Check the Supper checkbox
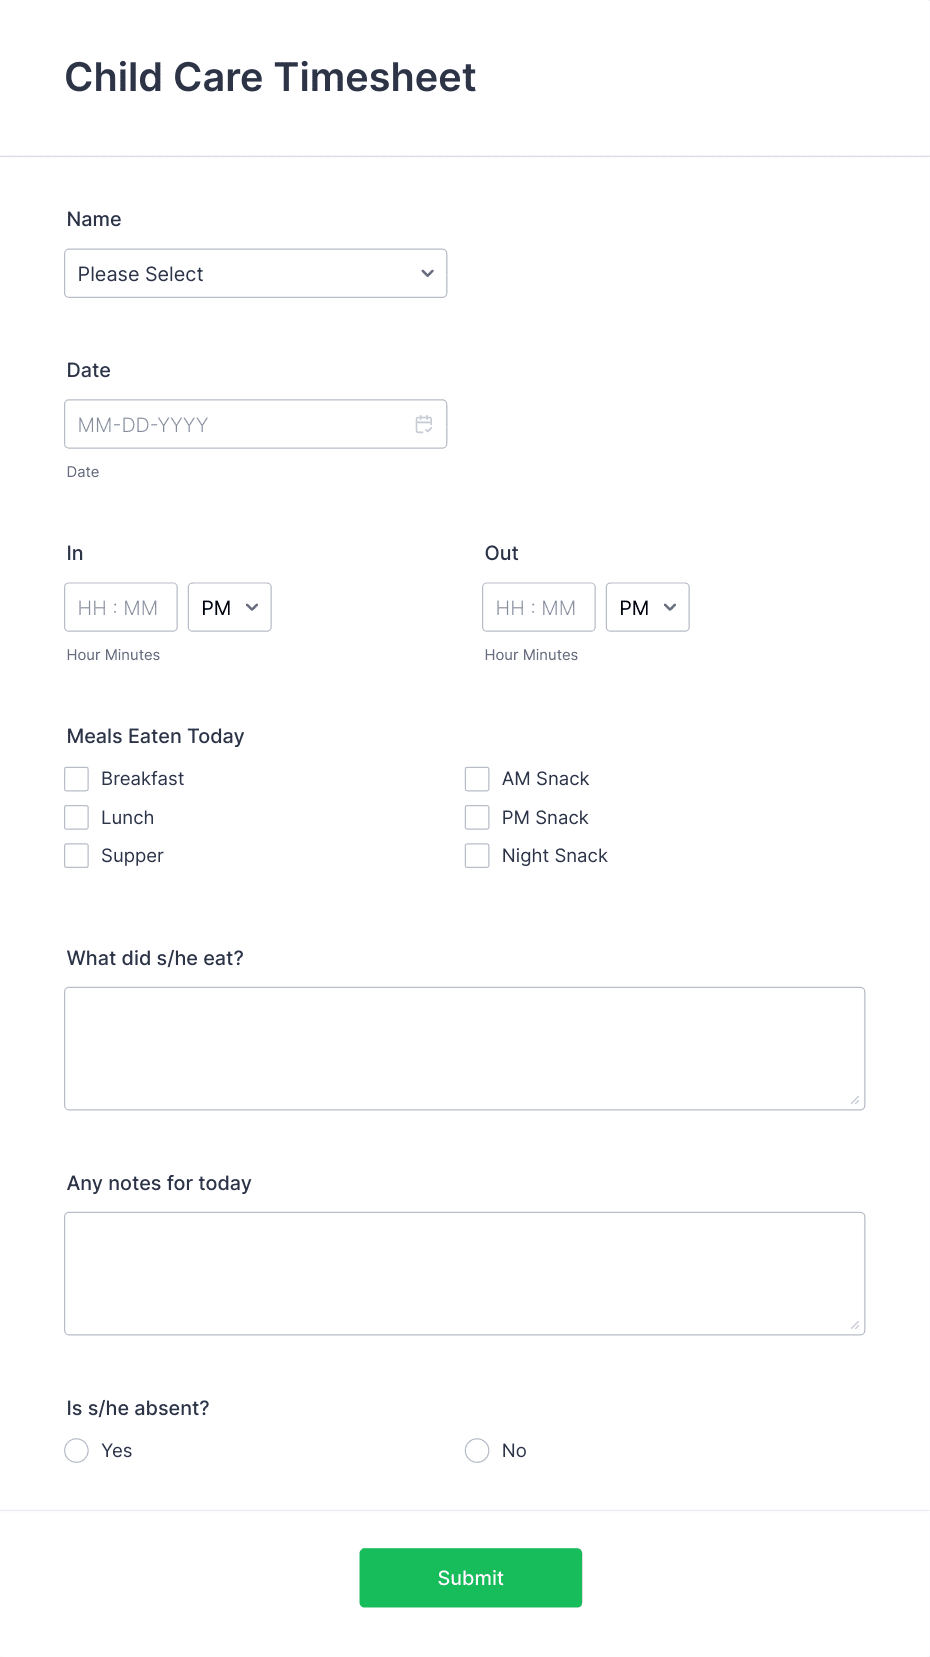 click(x=76, y=855)
